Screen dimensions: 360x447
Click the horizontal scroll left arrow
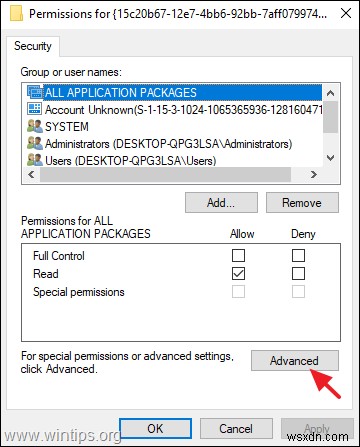coord(31,174)
